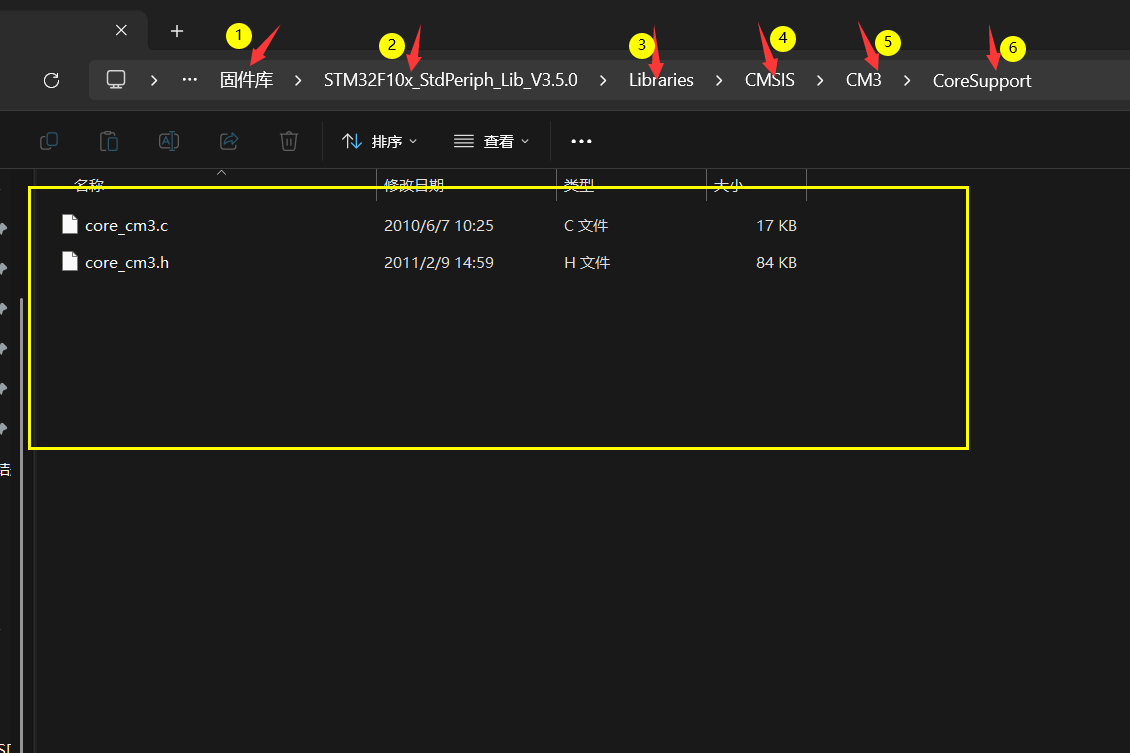The image size is (1130, 753).
Task: Open the toolbar more options menu
Action: pyautogui.click(x=582, y=141)
